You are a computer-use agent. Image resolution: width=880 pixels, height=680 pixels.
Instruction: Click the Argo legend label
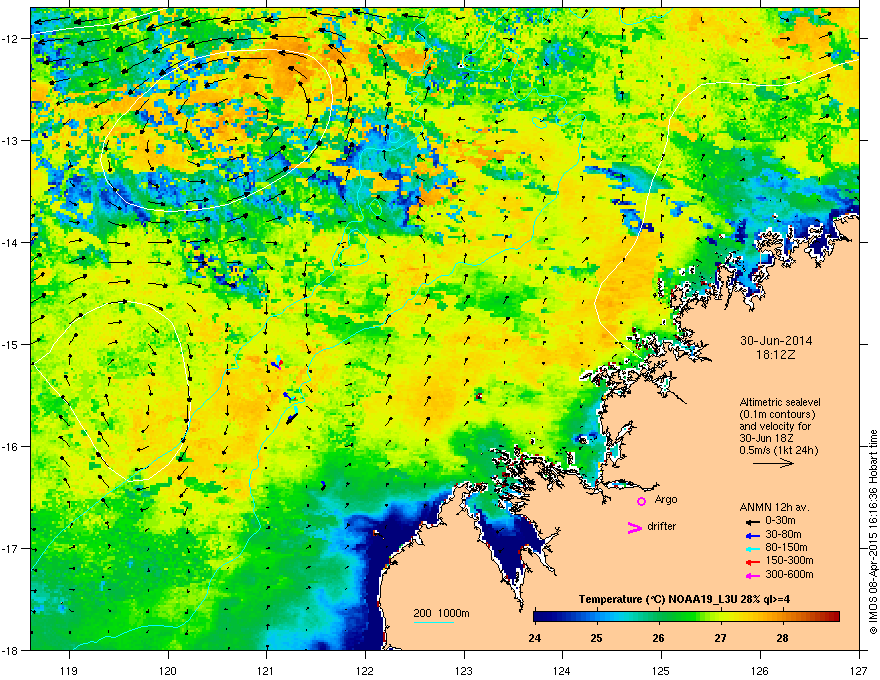666,499
